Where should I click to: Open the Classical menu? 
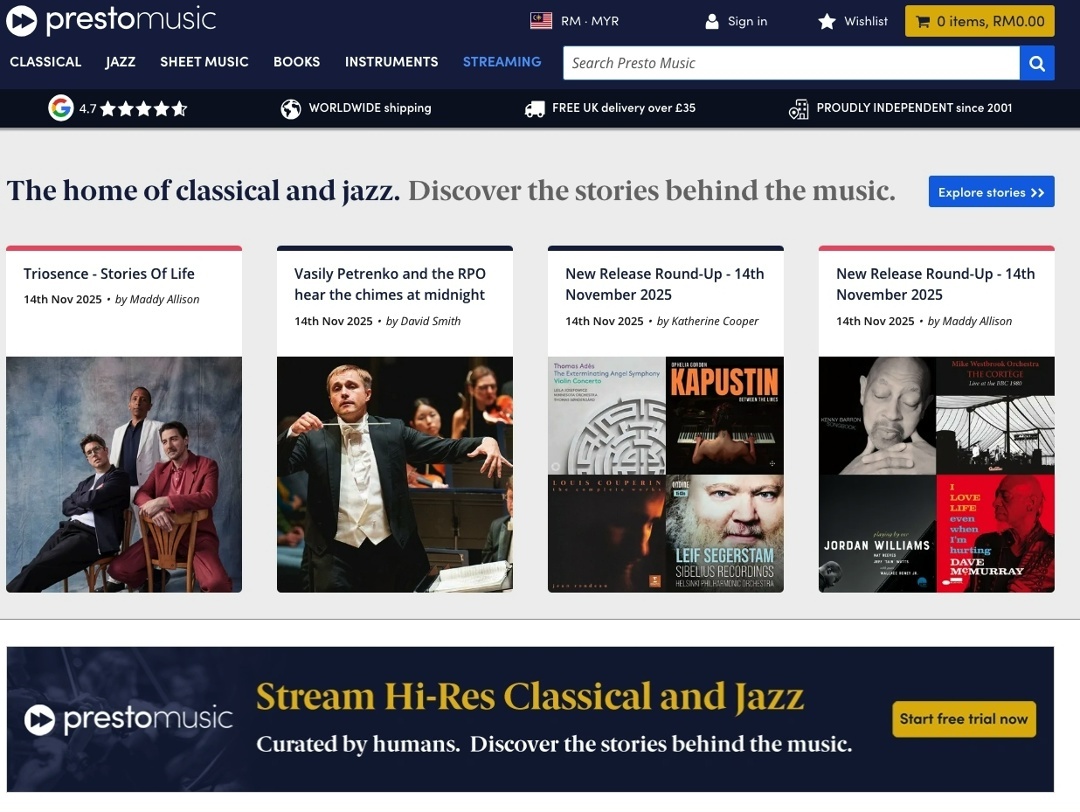[x=45, y=62]
